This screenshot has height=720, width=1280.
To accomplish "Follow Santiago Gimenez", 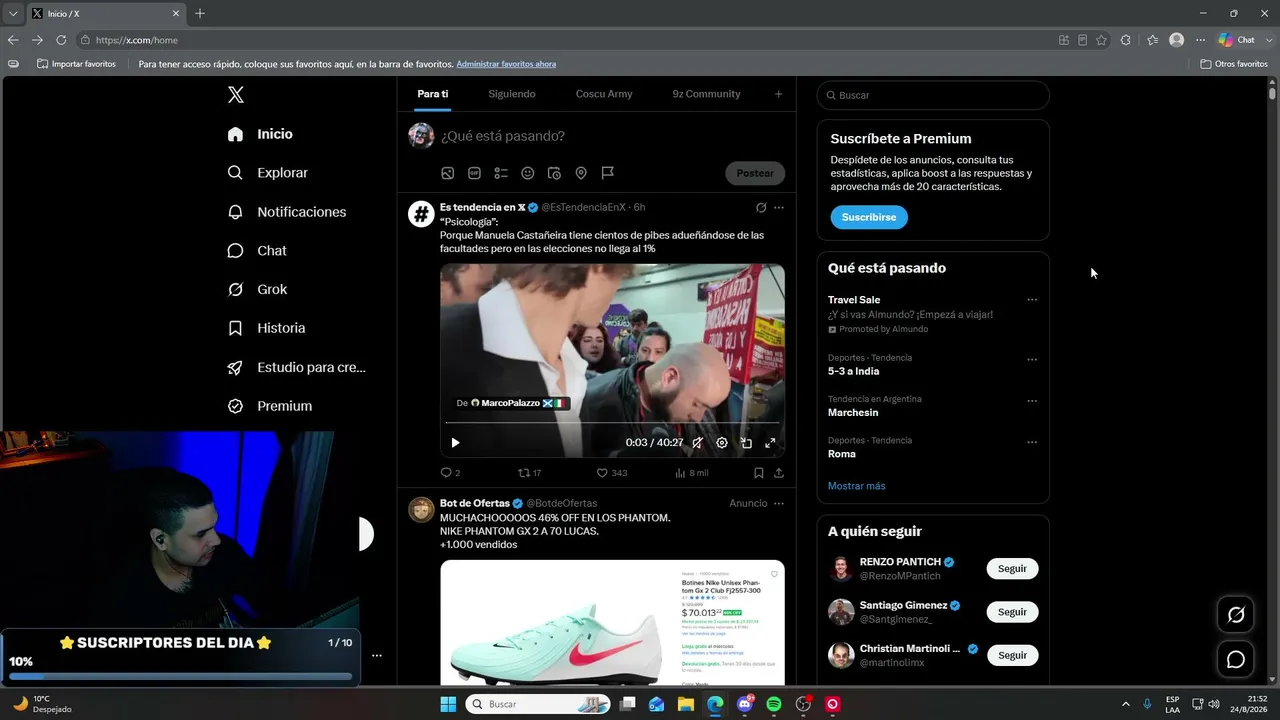I will coord(1012,612).
